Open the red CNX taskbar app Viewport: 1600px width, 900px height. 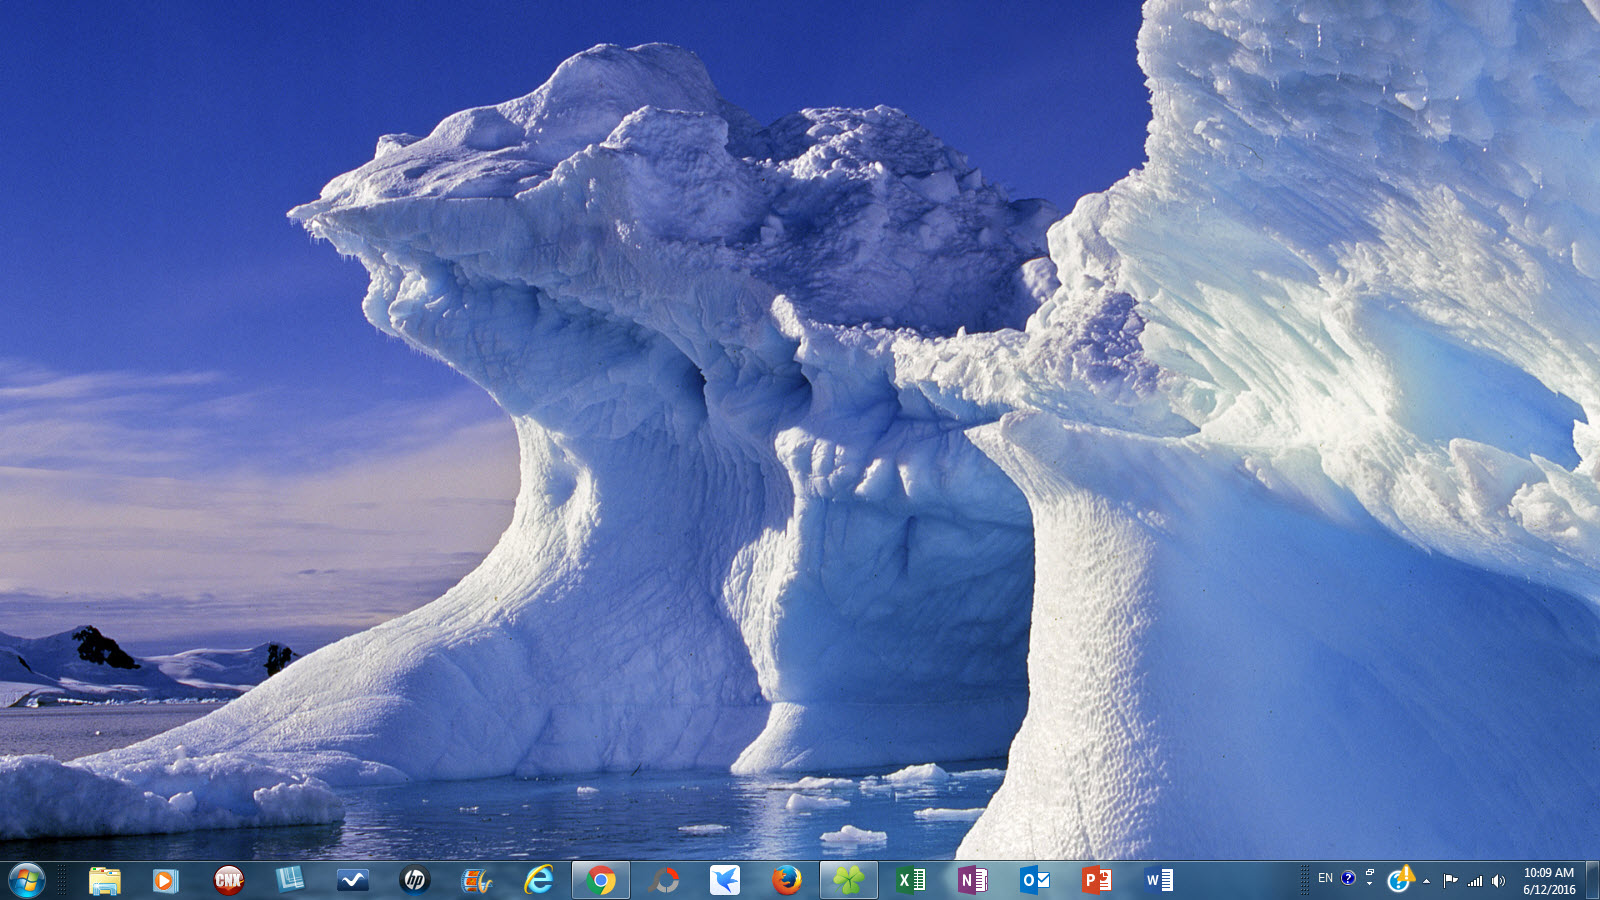click(x=229, y=880)
